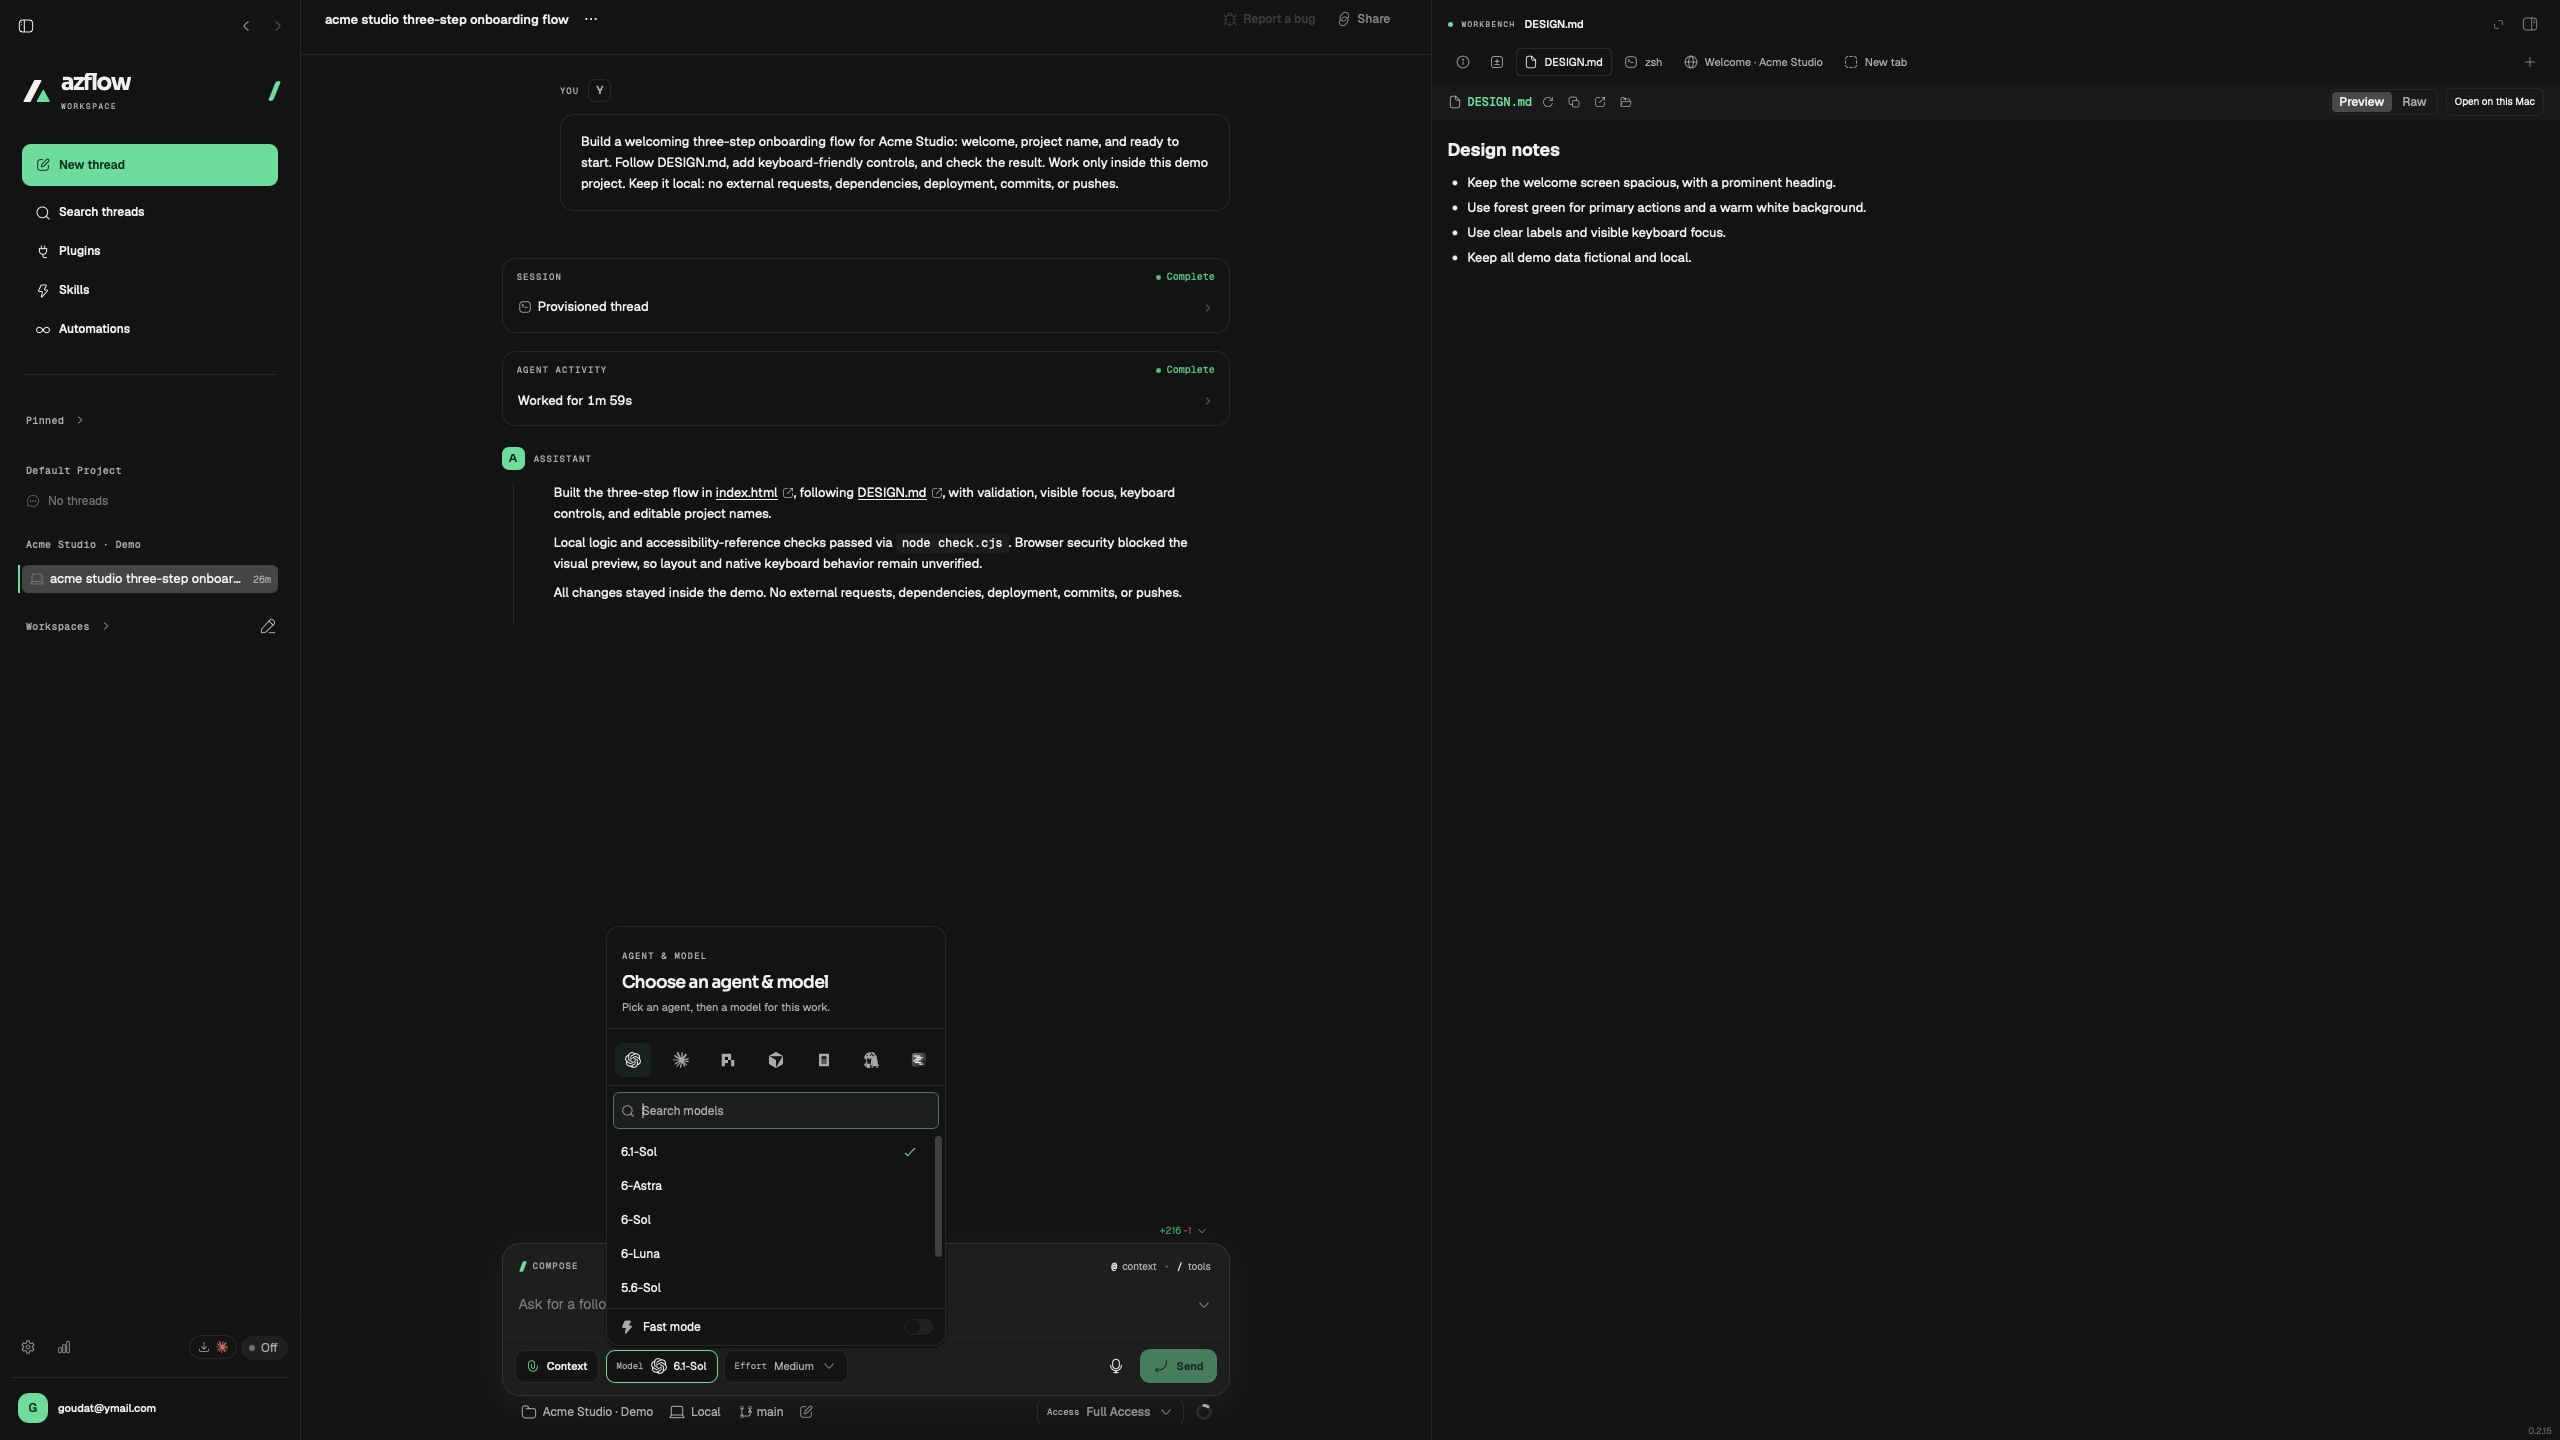Open DESIGN.md externally with arrow icon
The height and width of the screenshot is (1440, 2560).
(1600, 102)
